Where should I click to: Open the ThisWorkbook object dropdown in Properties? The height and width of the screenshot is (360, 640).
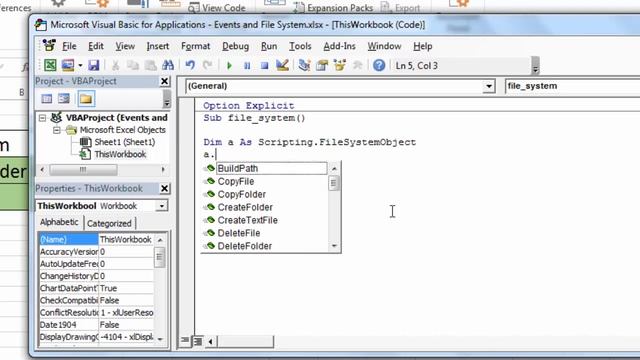pyautogui.click(x=162, y=206)
